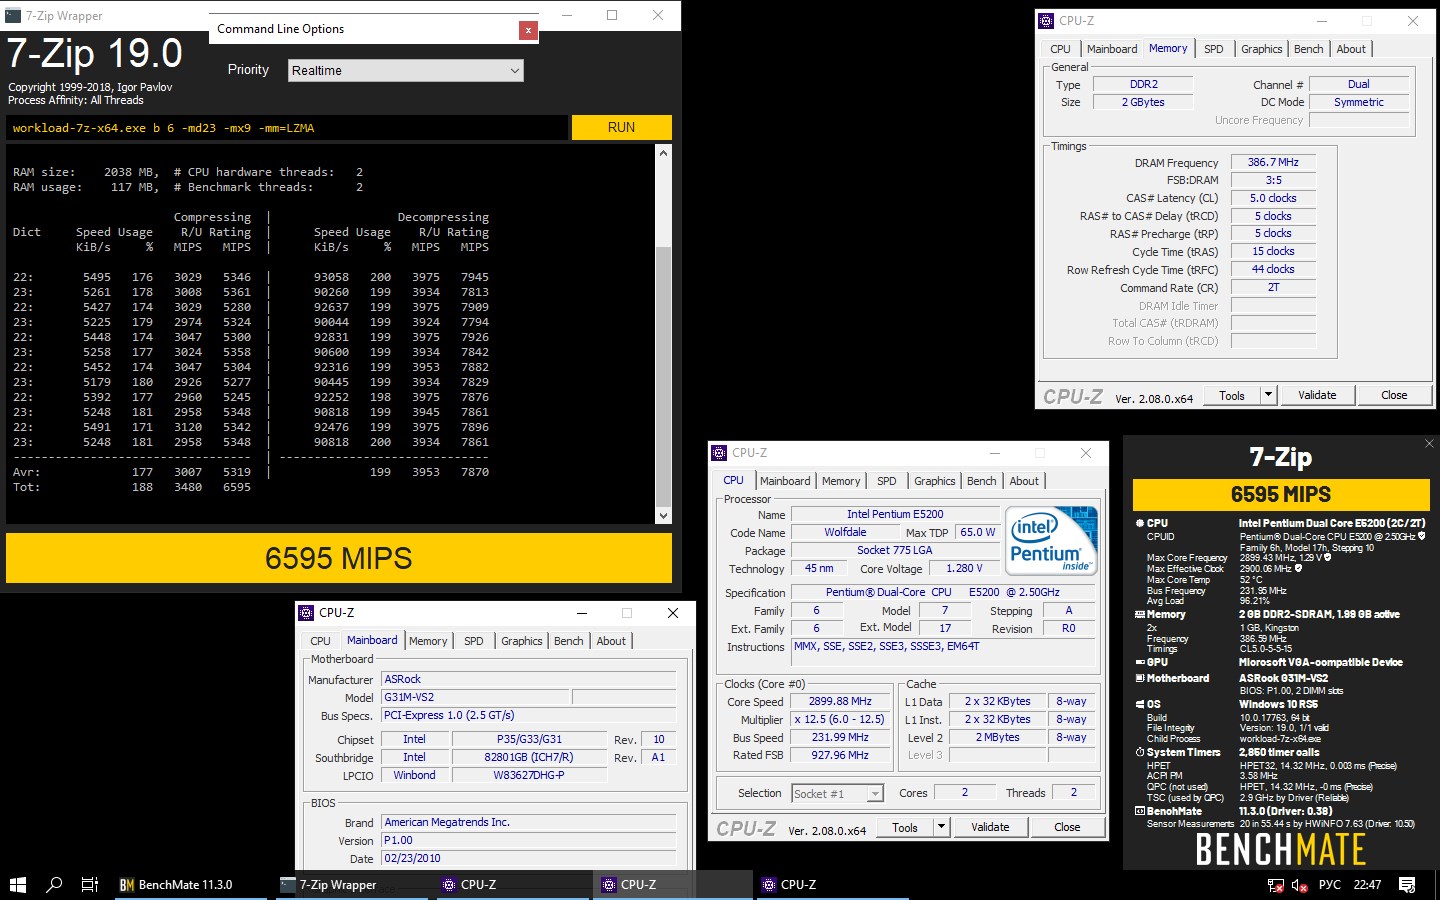1440x900 pixels.
Task: Open the Bench tab to the left of the About tab, right of the selected Mainboard tab
Action: pos(568,641)
